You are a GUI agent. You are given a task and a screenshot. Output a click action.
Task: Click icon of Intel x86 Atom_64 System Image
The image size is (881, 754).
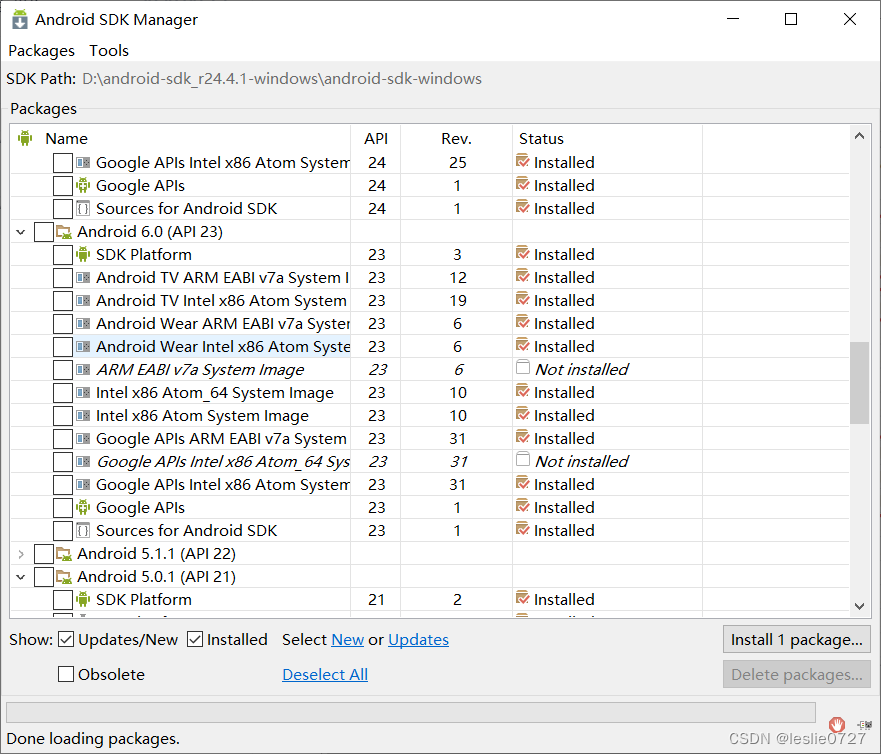(x=83, y=392)
